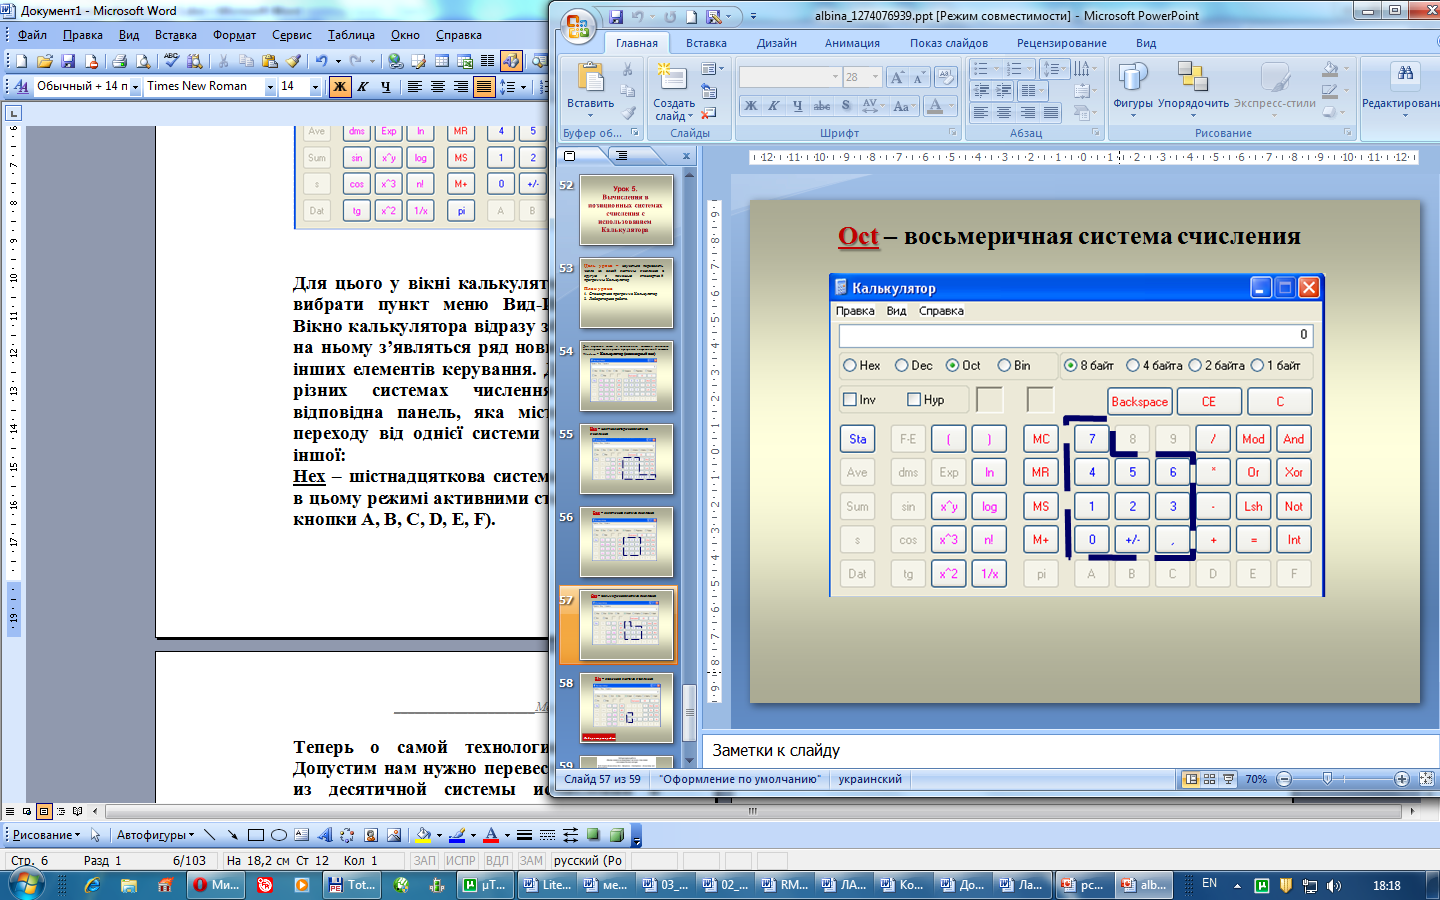Click the Insert Table icon in Word toolbar
Screen dimensions: 1440x900
pyautogui.click(x=441, y=61)
